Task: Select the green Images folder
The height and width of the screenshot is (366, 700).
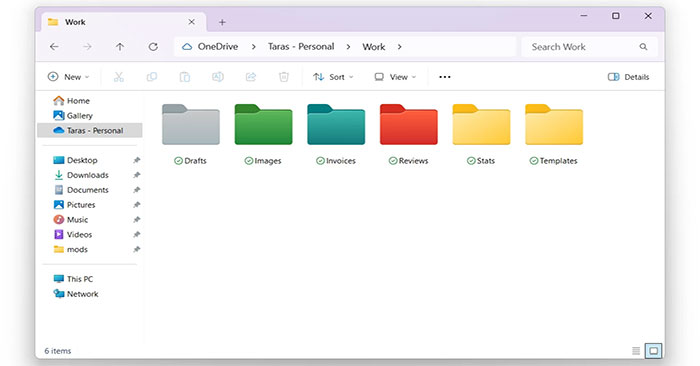Action: [x=263, y=125]
